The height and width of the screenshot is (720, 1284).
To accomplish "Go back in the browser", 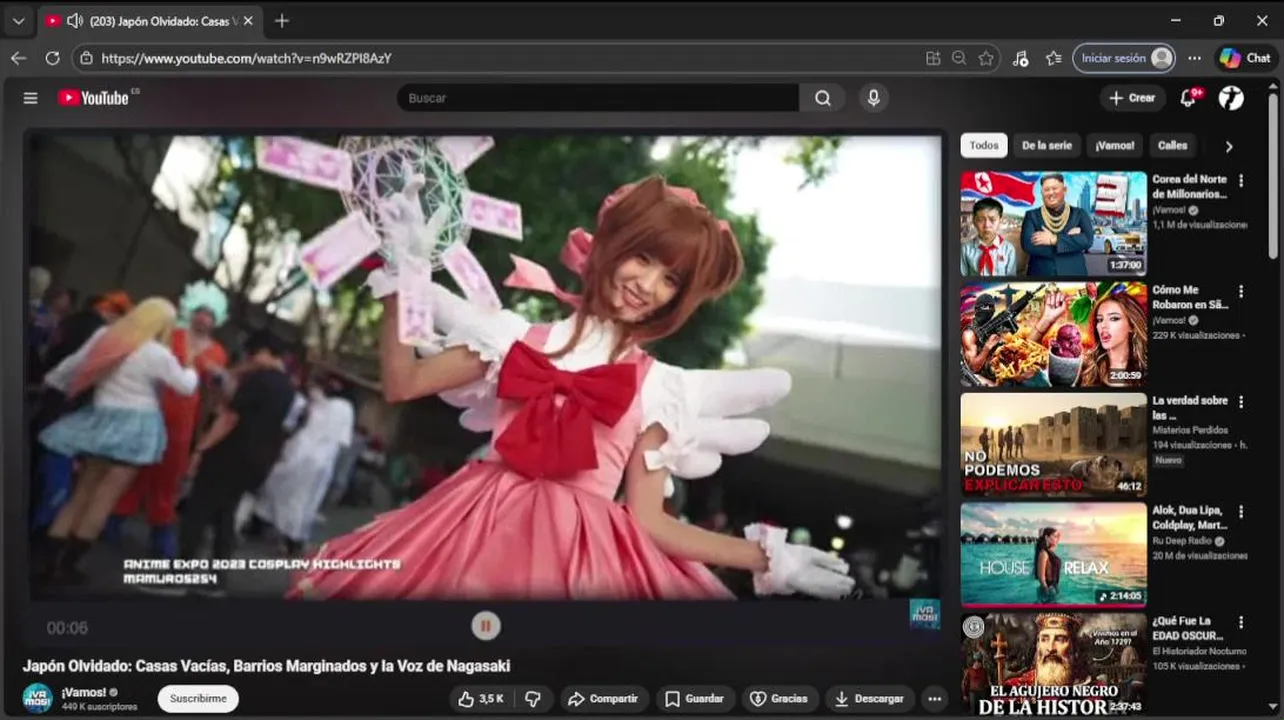I will coord(18,58).
